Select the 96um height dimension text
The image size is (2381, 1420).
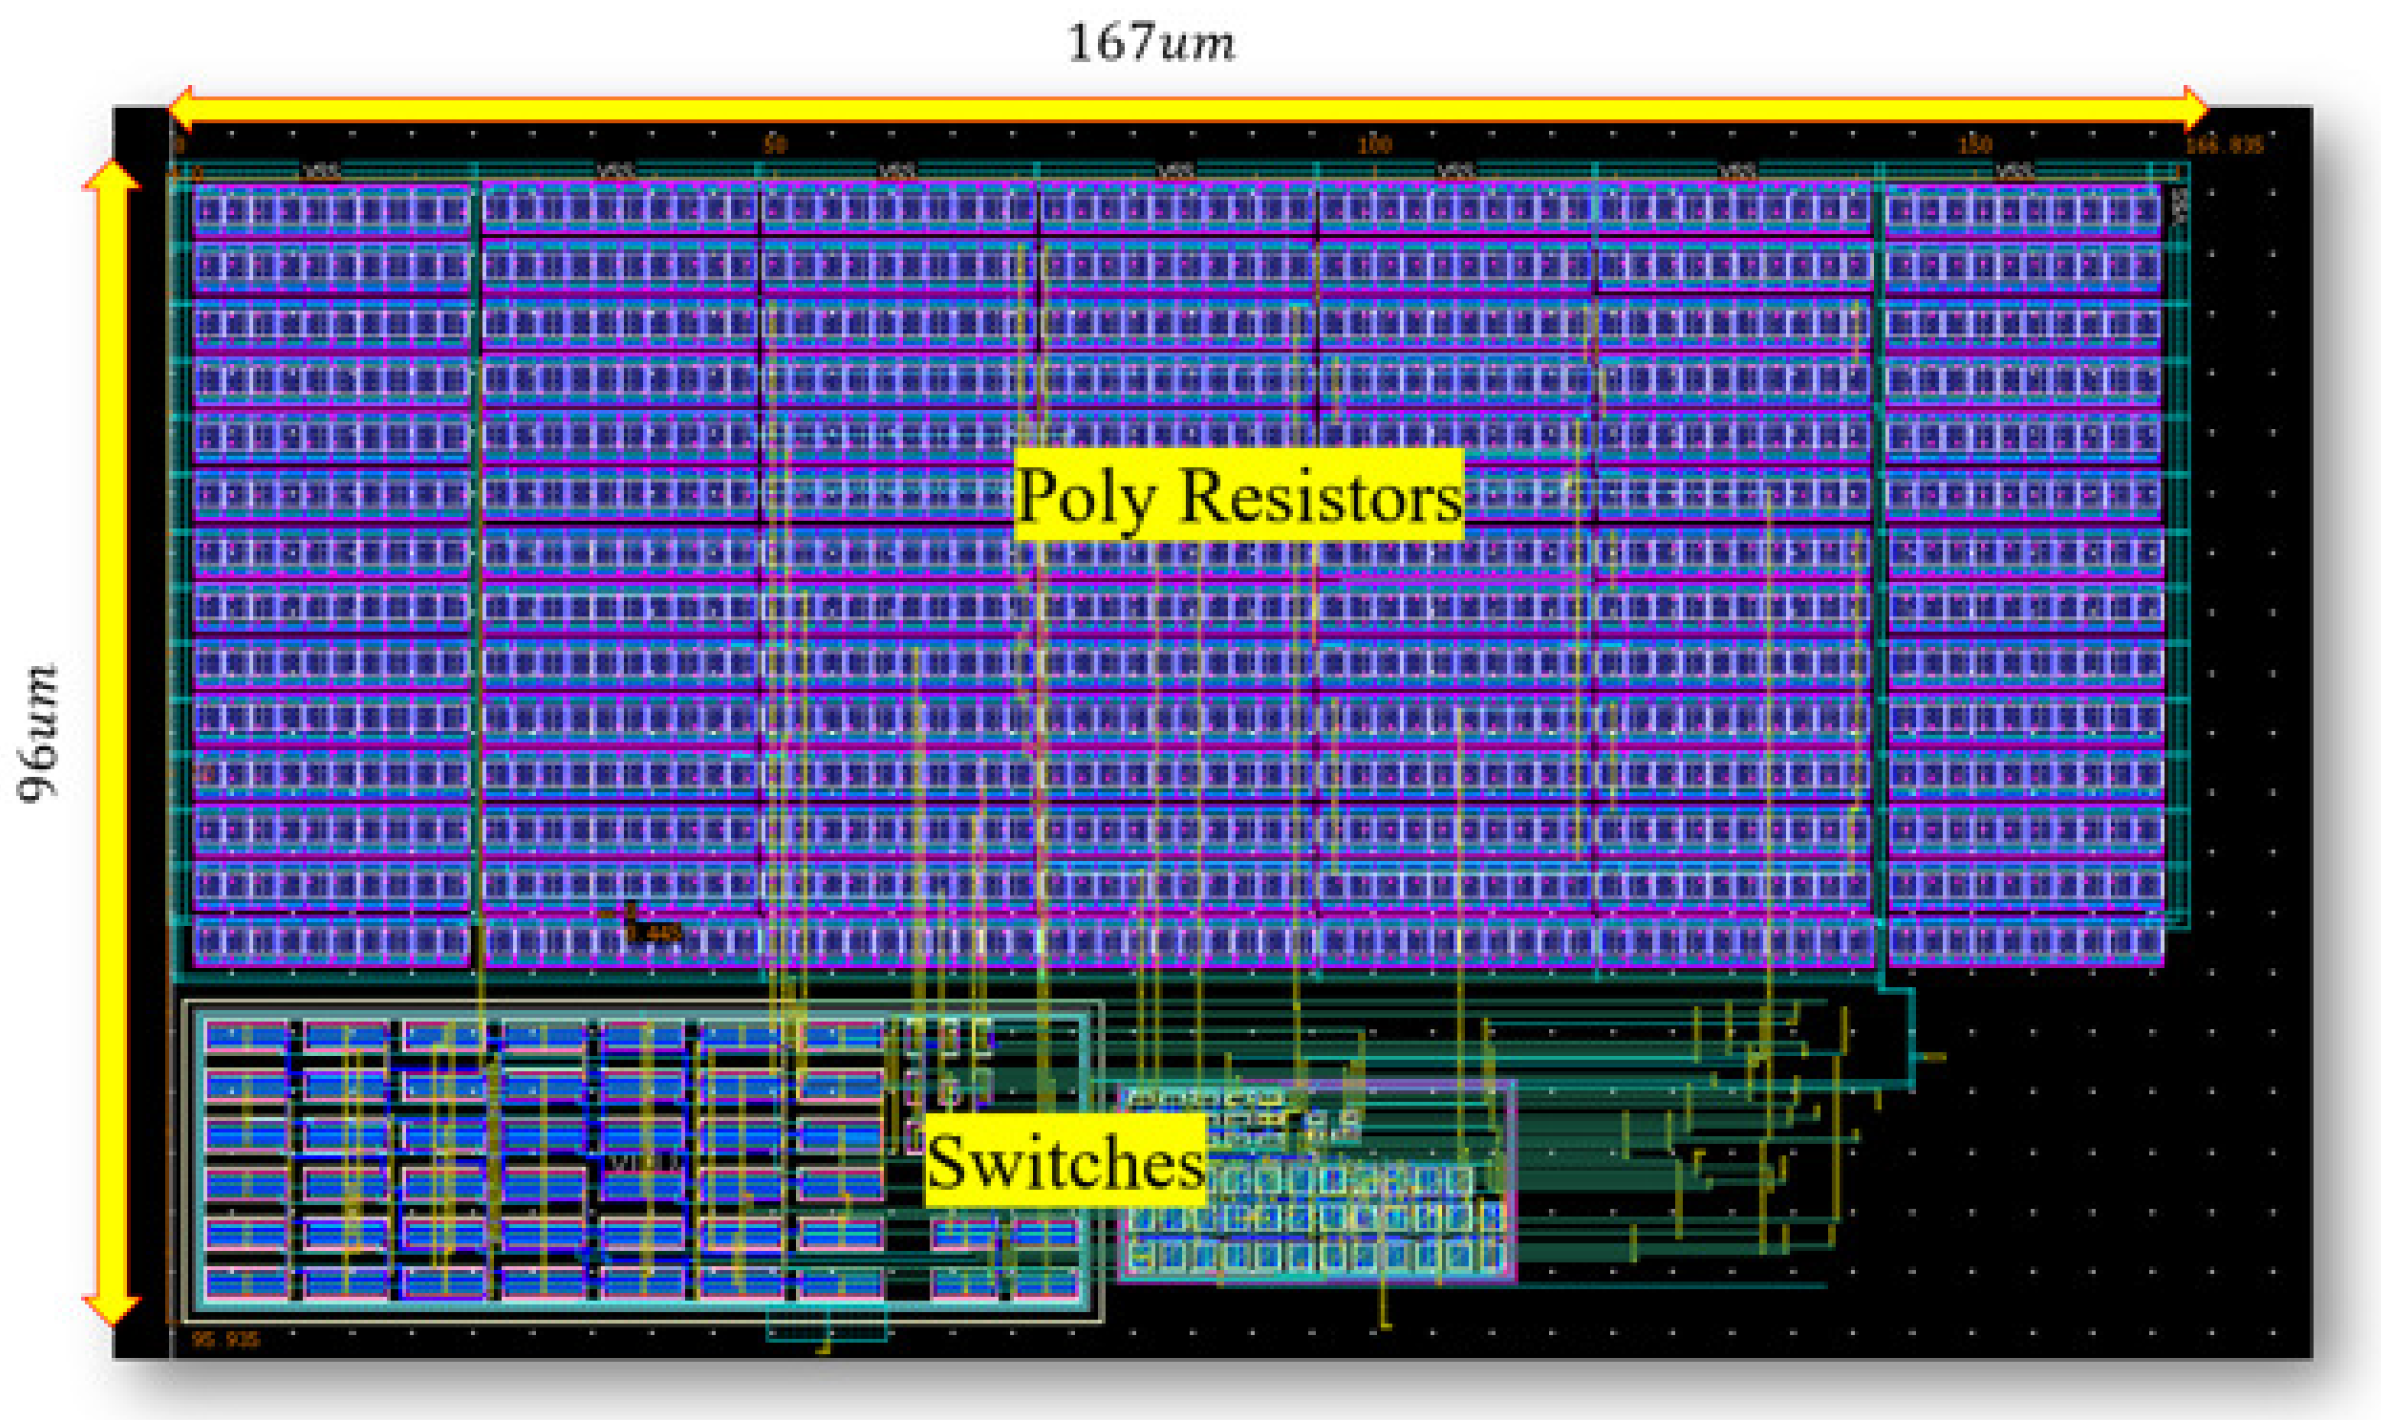(40, 732)
